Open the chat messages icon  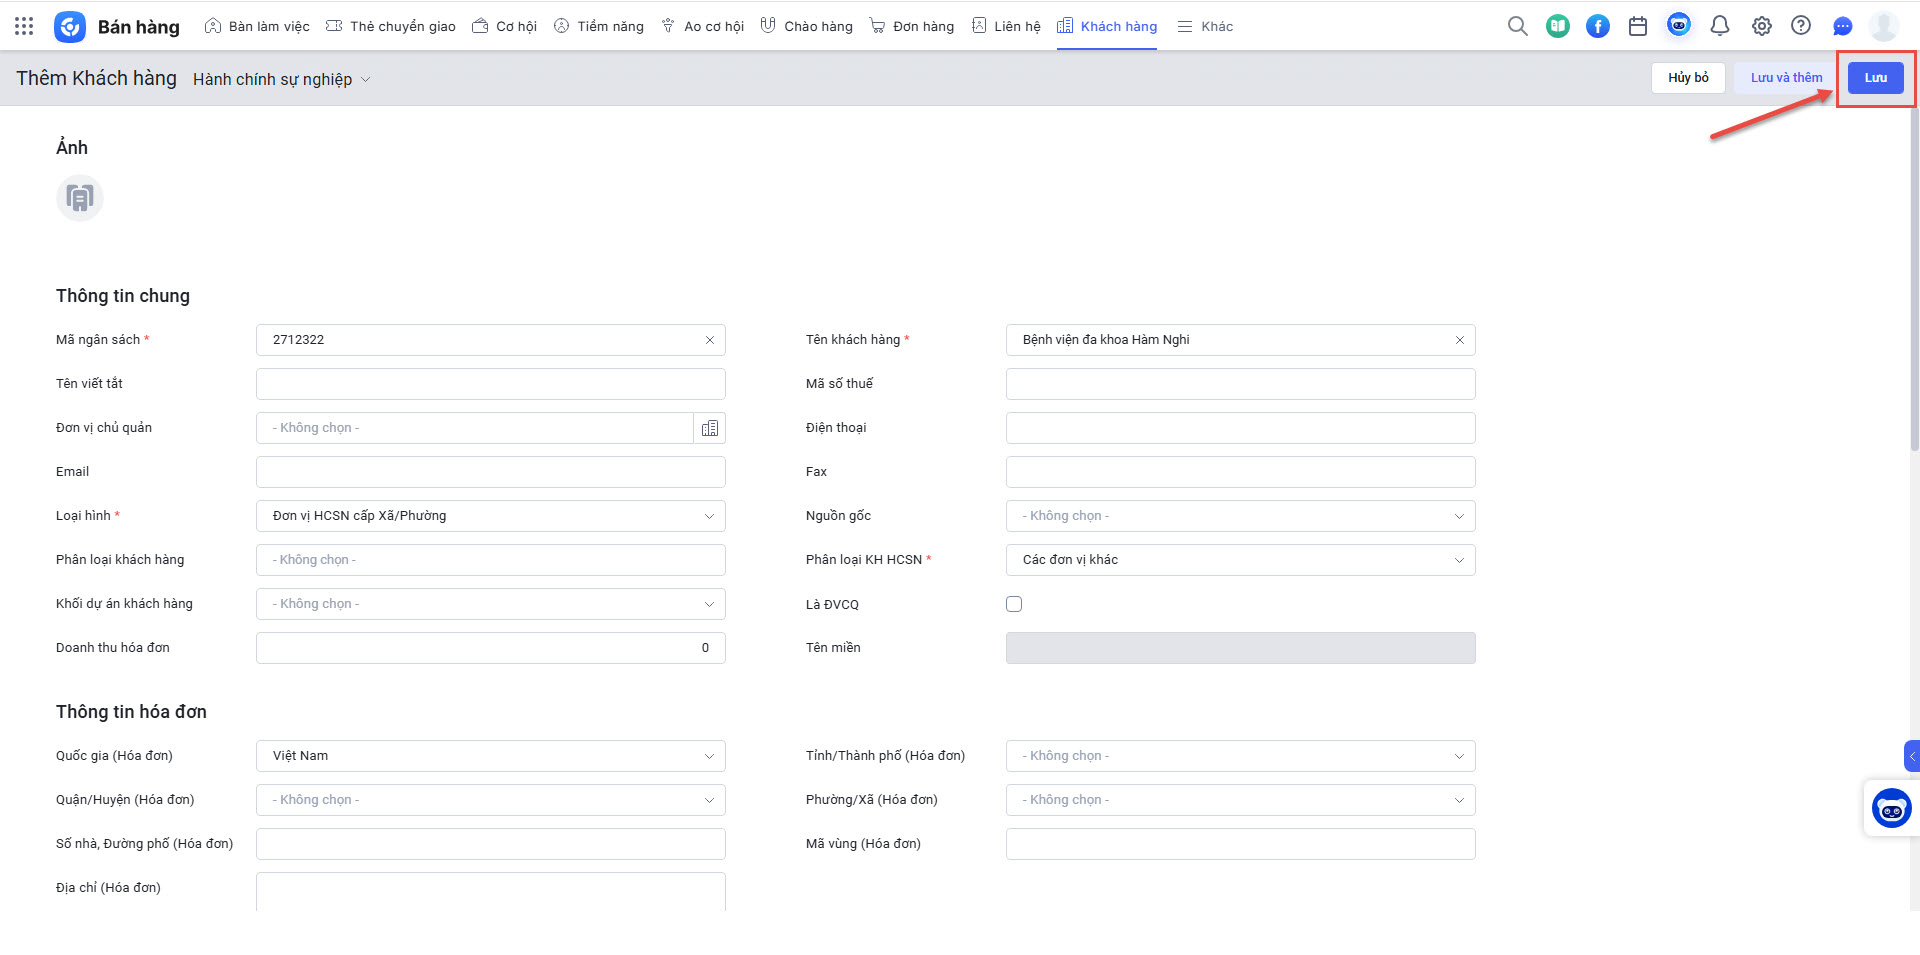click(x=1842, y=26)
